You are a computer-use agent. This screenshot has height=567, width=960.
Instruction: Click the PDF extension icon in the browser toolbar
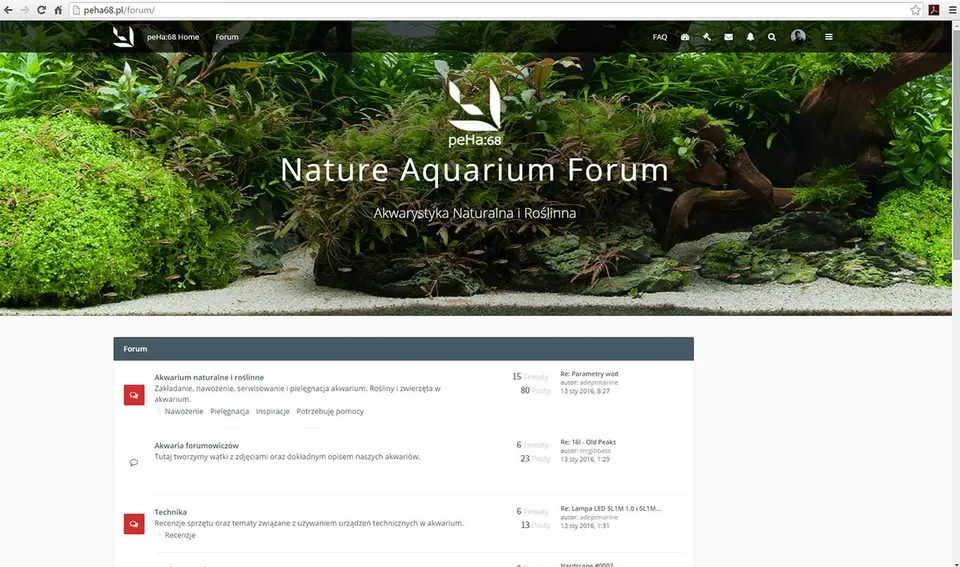tap(934, 10)
